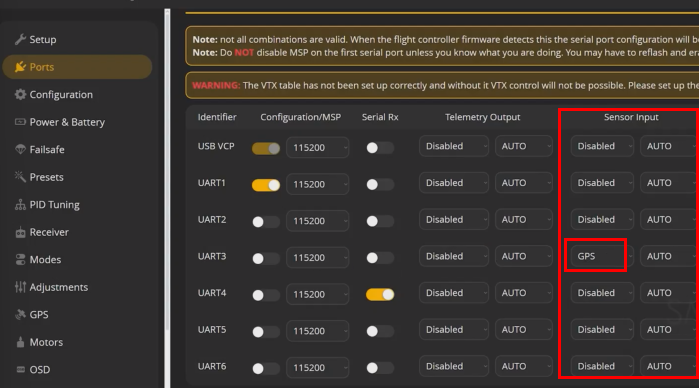Open the PID Tuning icon
Screen dimensions: 699x388
pos(20,205)
